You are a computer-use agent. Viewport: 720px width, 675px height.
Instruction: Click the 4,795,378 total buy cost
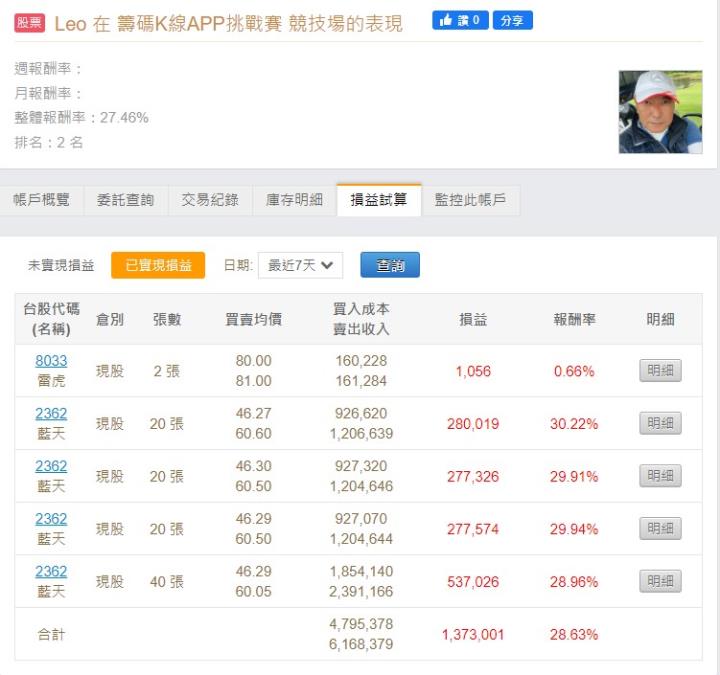(361, 624)
